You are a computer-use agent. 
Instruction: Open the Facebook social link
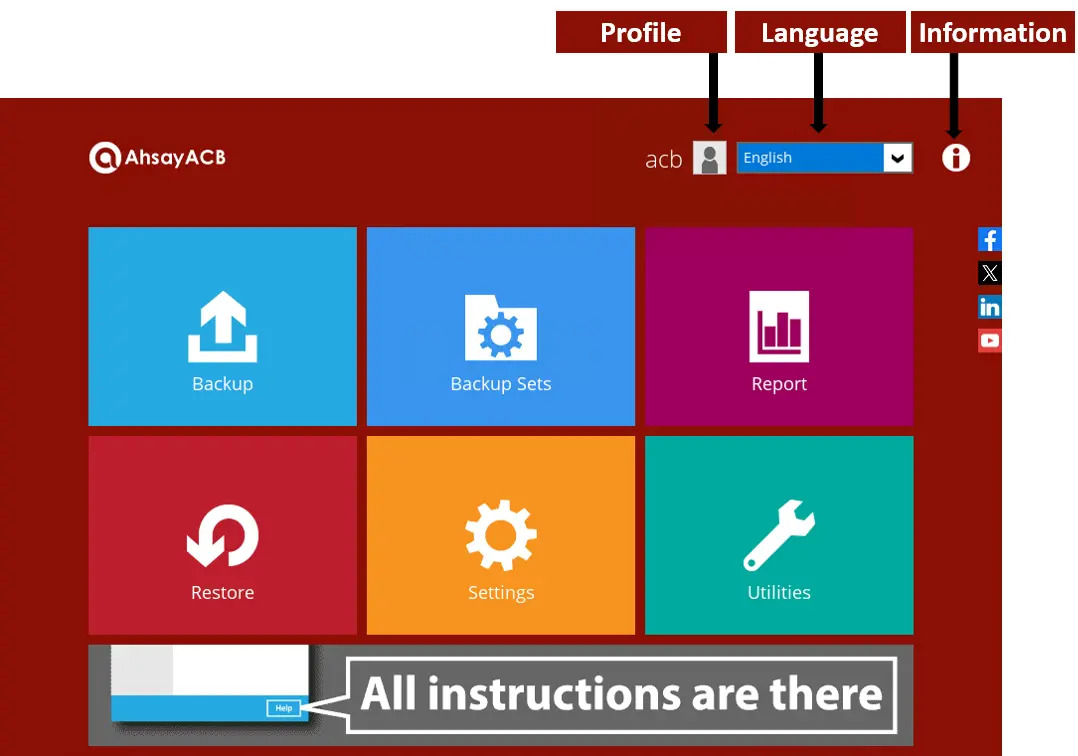pos(989,240)
